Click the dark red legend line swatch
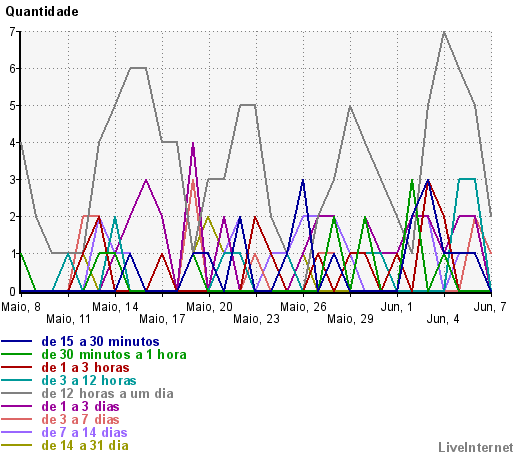This screenshot has width=520, height=457. 16,367
